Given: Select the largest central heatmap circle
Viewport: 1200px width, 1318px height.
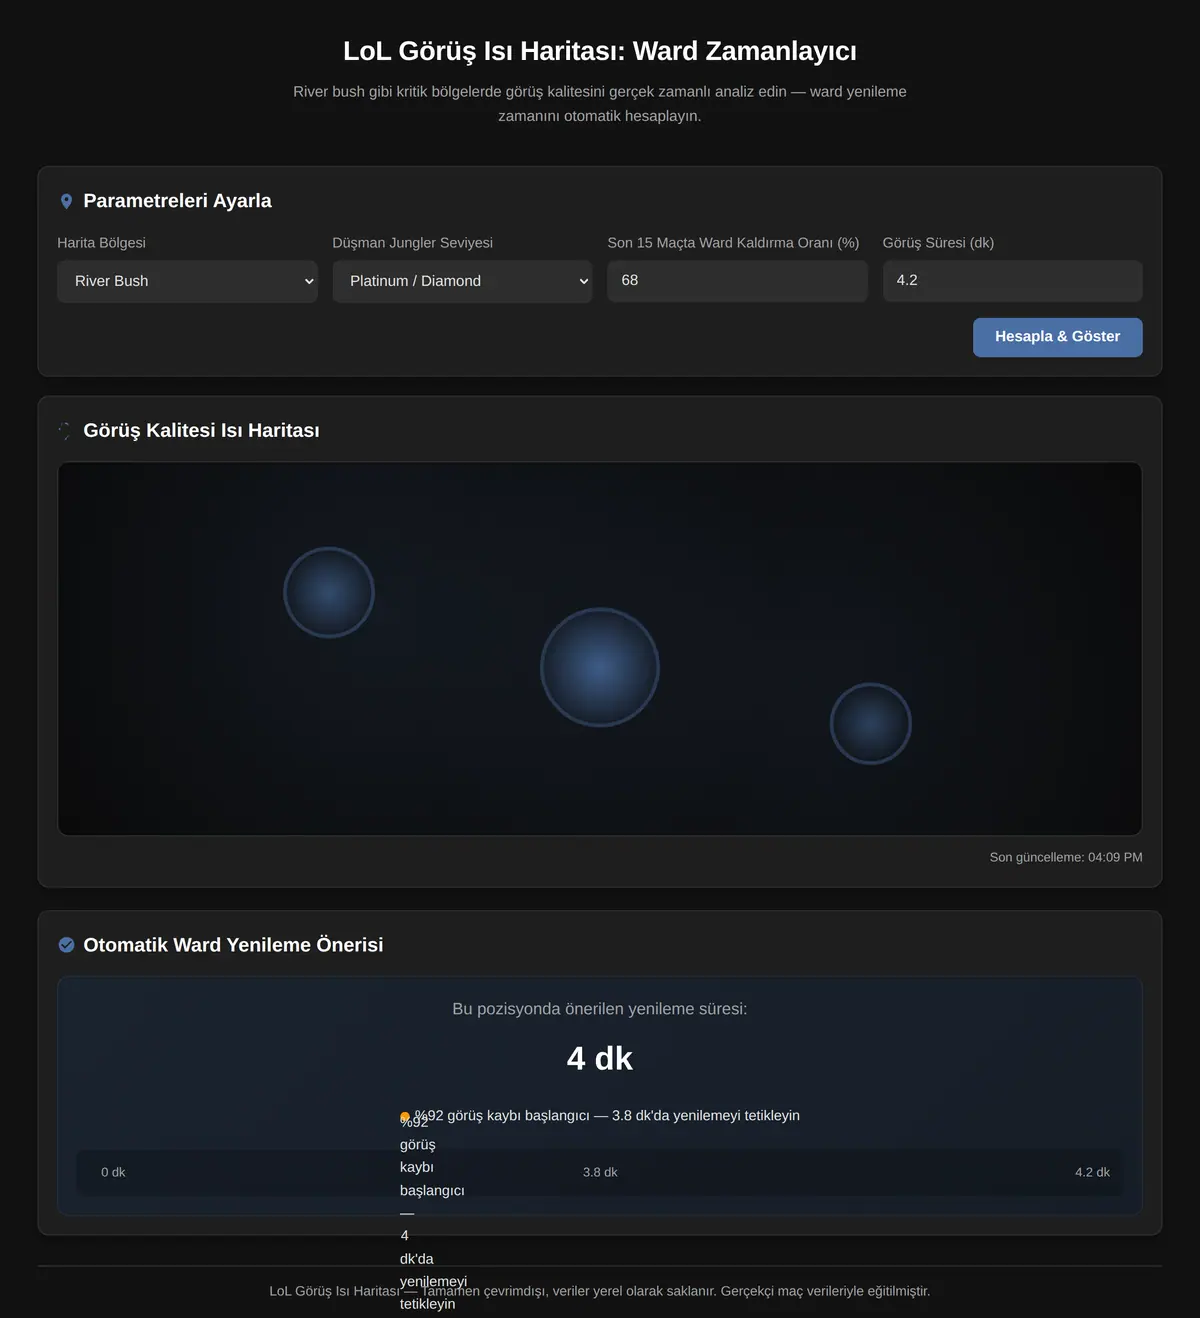Looking at the screenshot, I should click(x=600, y=667).
